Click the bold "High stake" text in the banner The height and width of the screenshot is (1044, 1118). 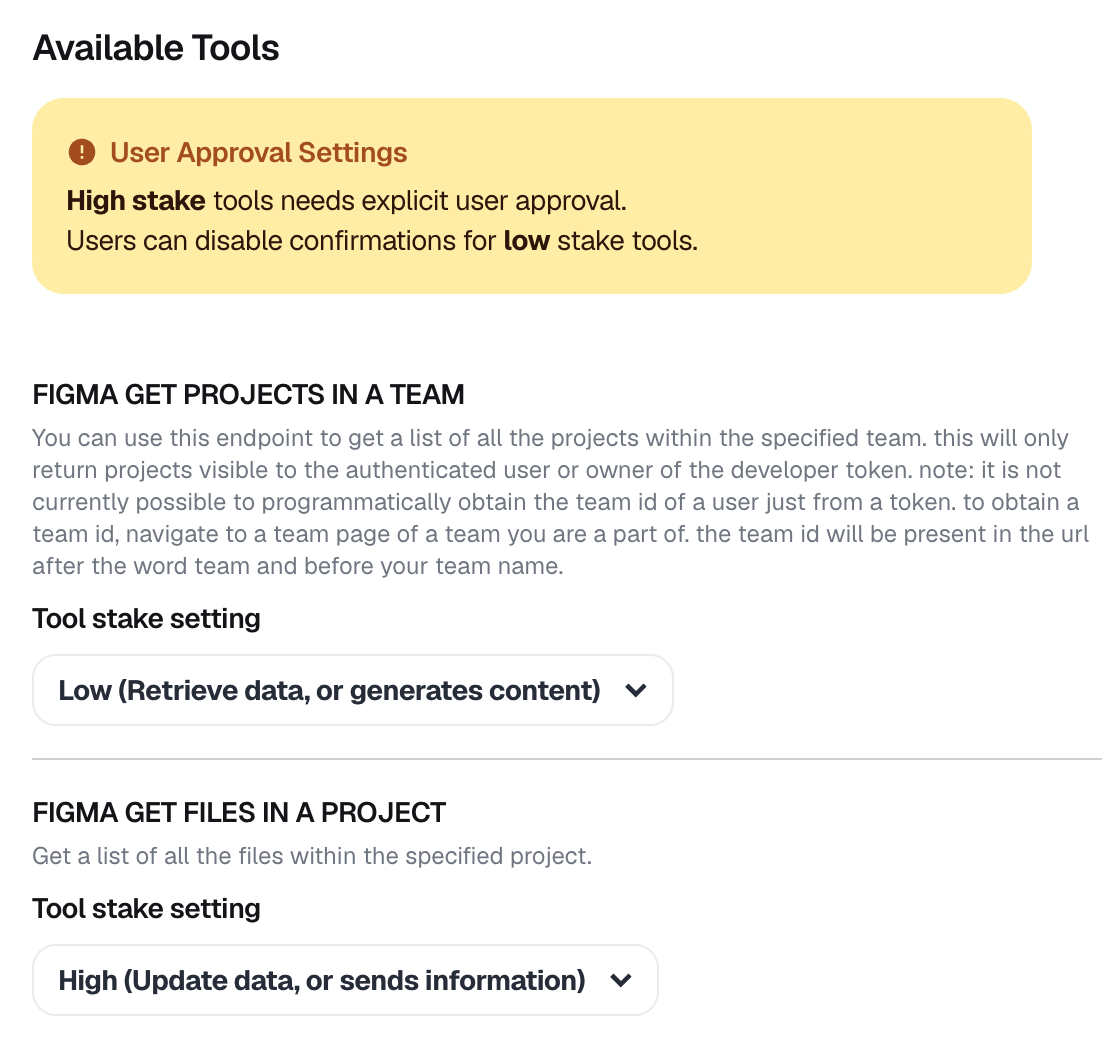(x=136, y=201)
